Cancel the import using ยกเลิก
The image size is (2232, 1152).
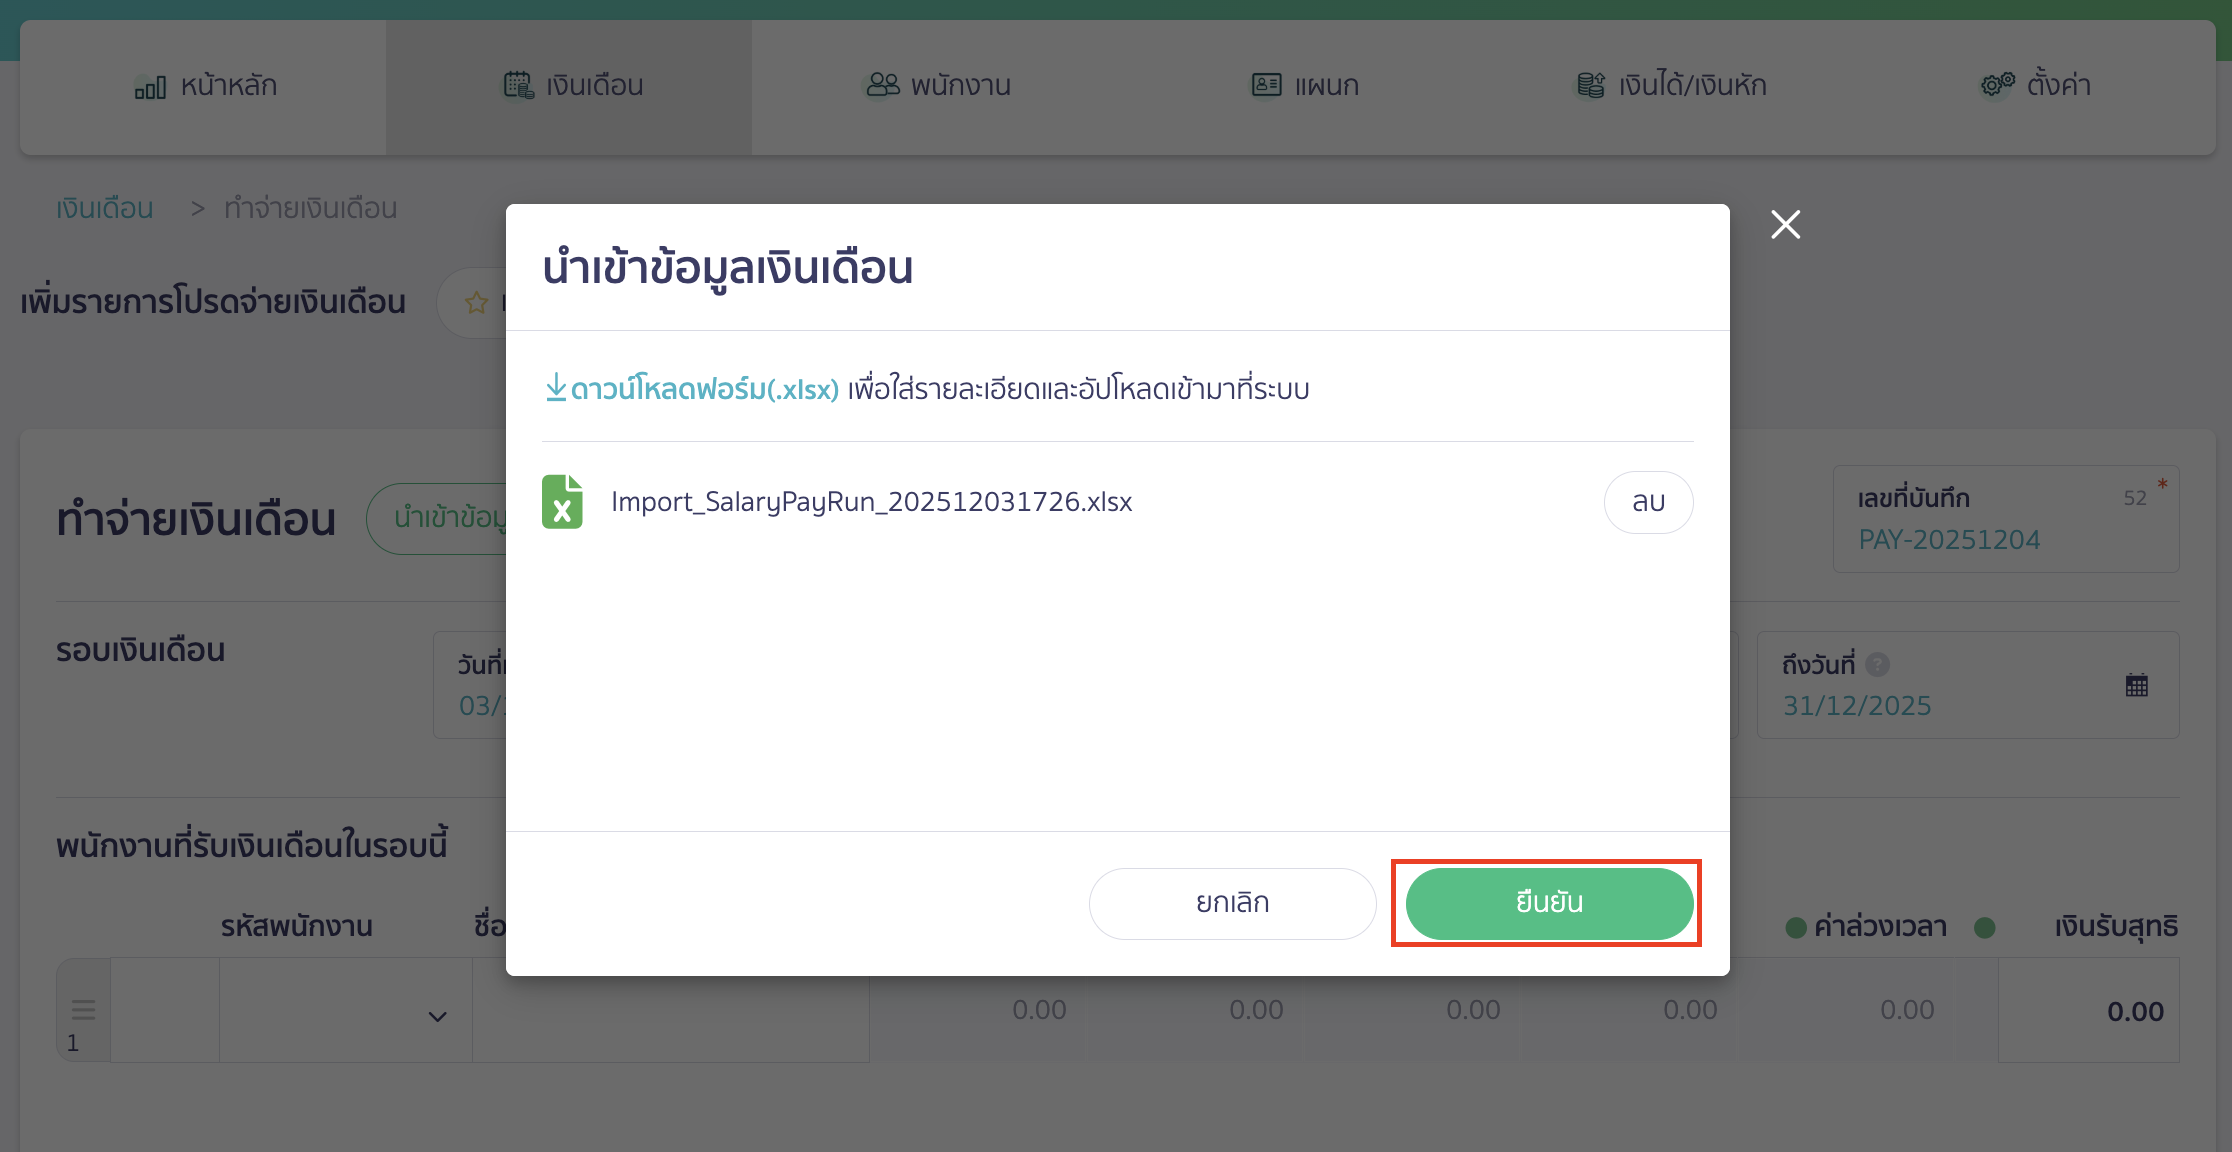[x=1232, y=902]
